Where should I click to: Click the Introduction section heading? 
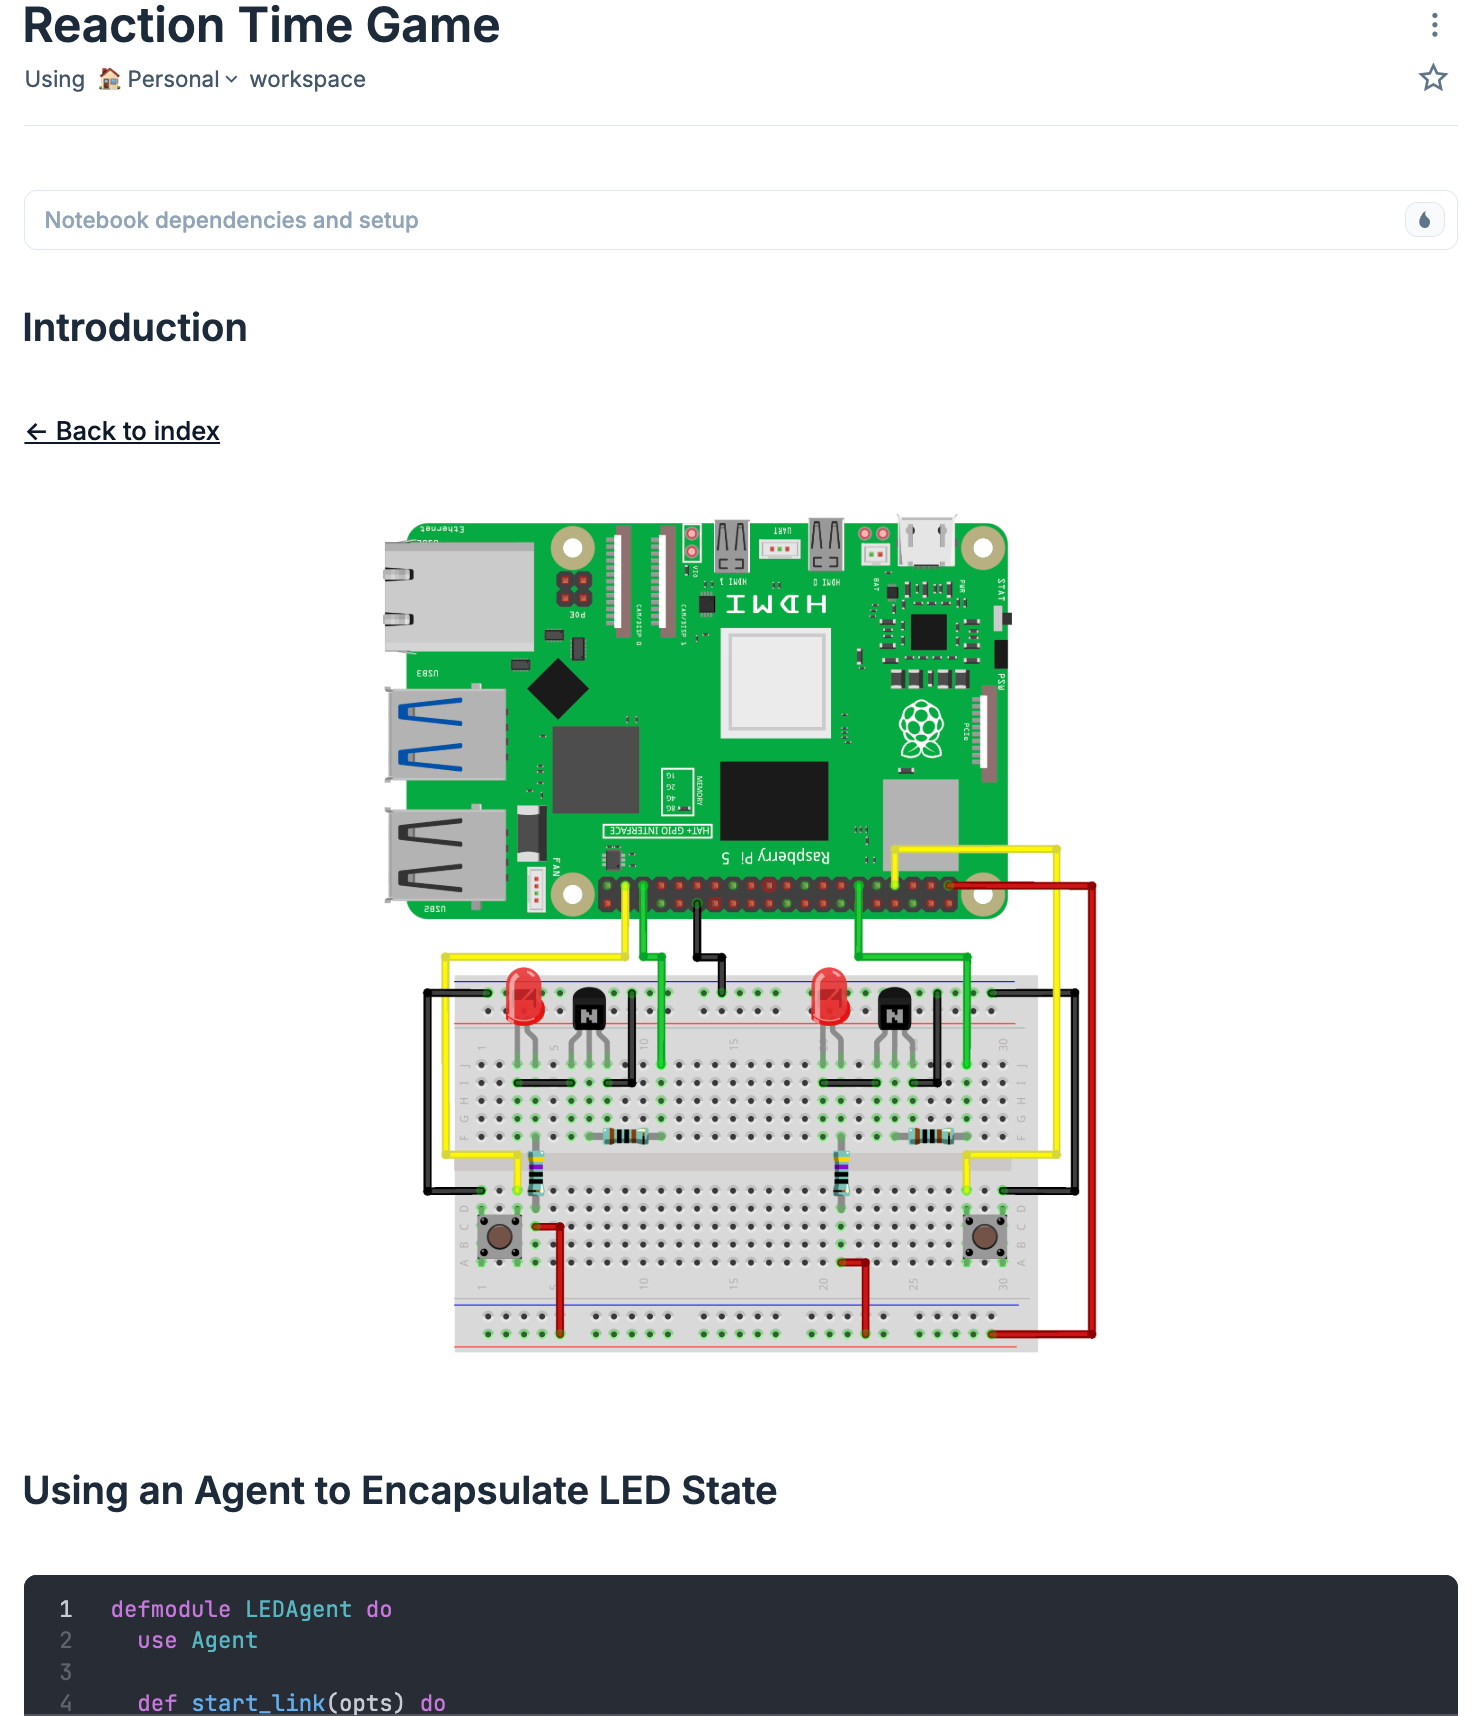(x=135, y=328)
